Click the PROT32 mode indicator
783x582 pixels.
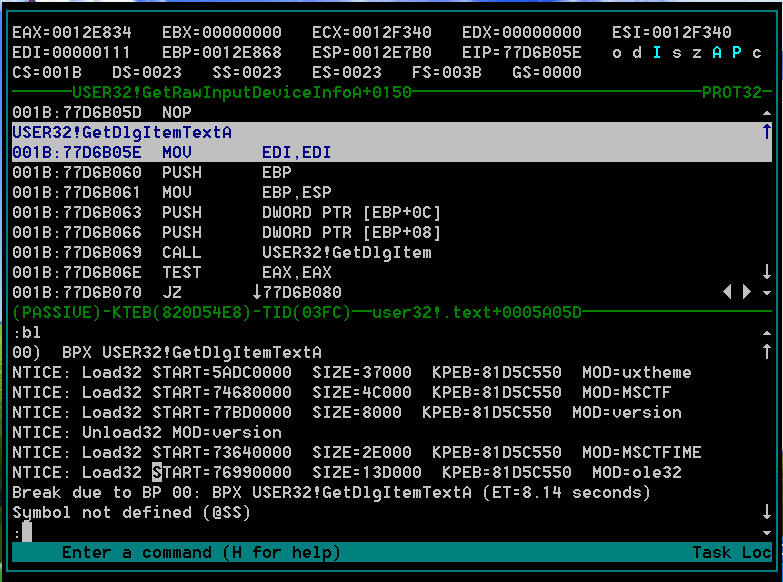tap(732, 92)
